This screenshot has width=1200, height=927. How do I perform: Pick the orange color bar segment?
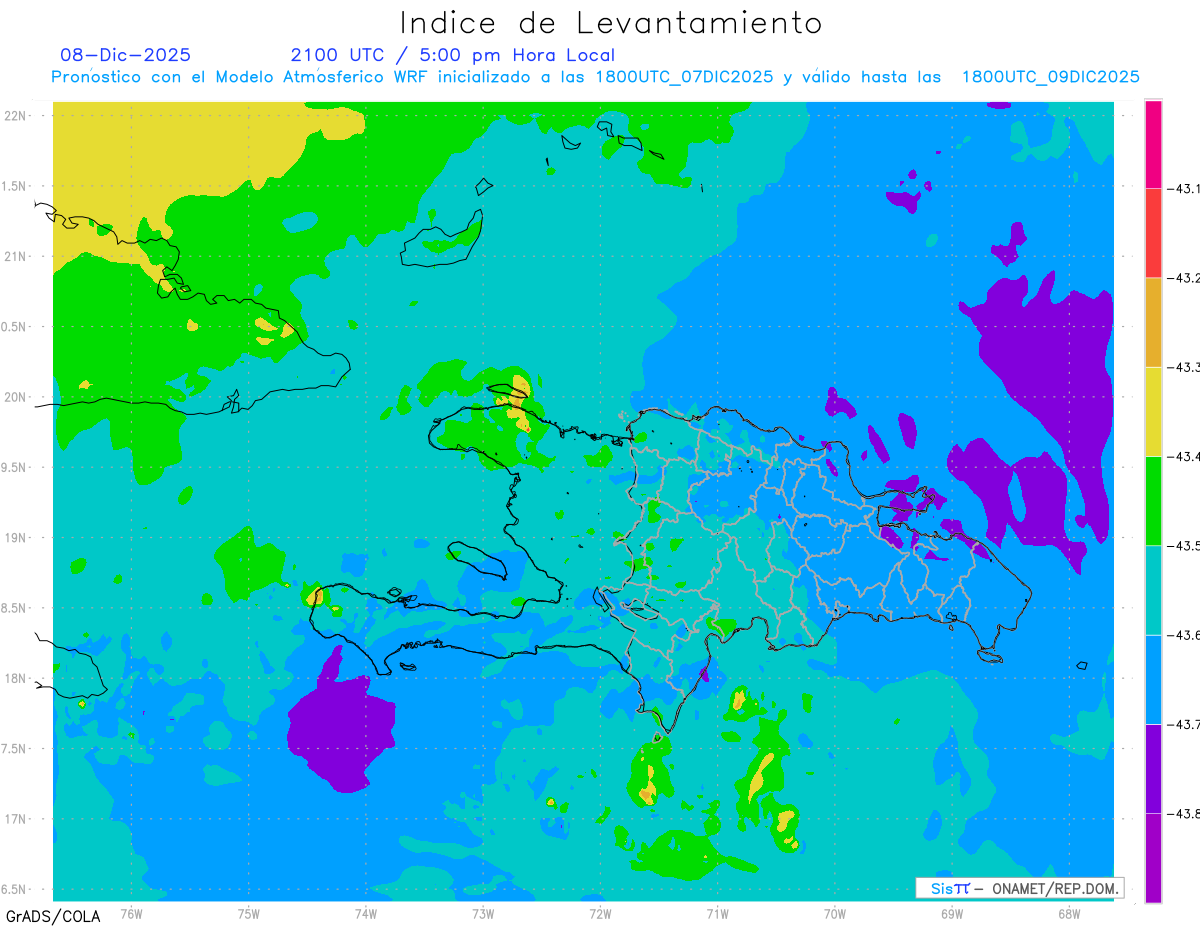click(x=1153, y=322)
